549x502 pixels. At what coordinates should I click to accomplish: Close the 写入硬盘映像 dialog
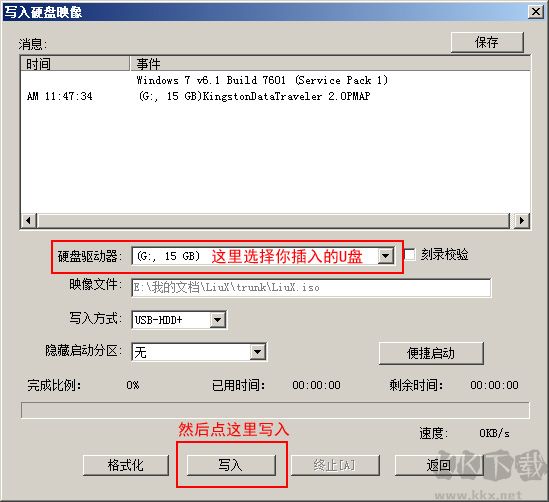(x=536, y=12)
